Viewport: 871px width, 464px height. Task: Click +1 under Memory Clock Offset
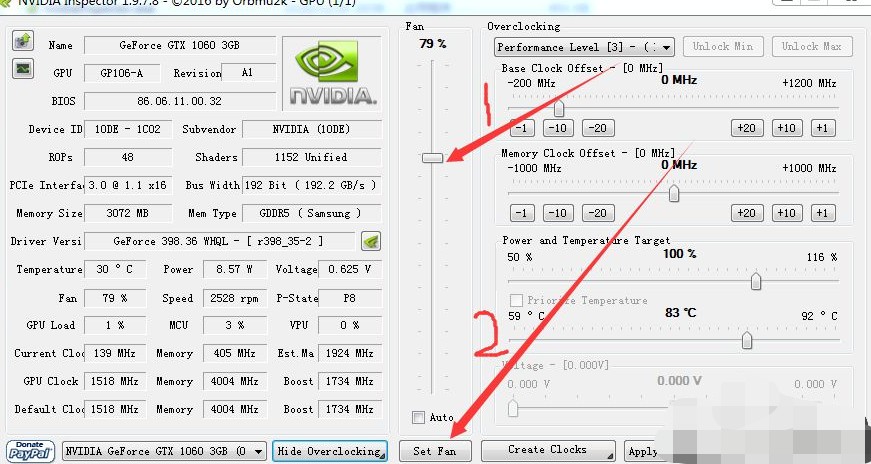point(822,213)
